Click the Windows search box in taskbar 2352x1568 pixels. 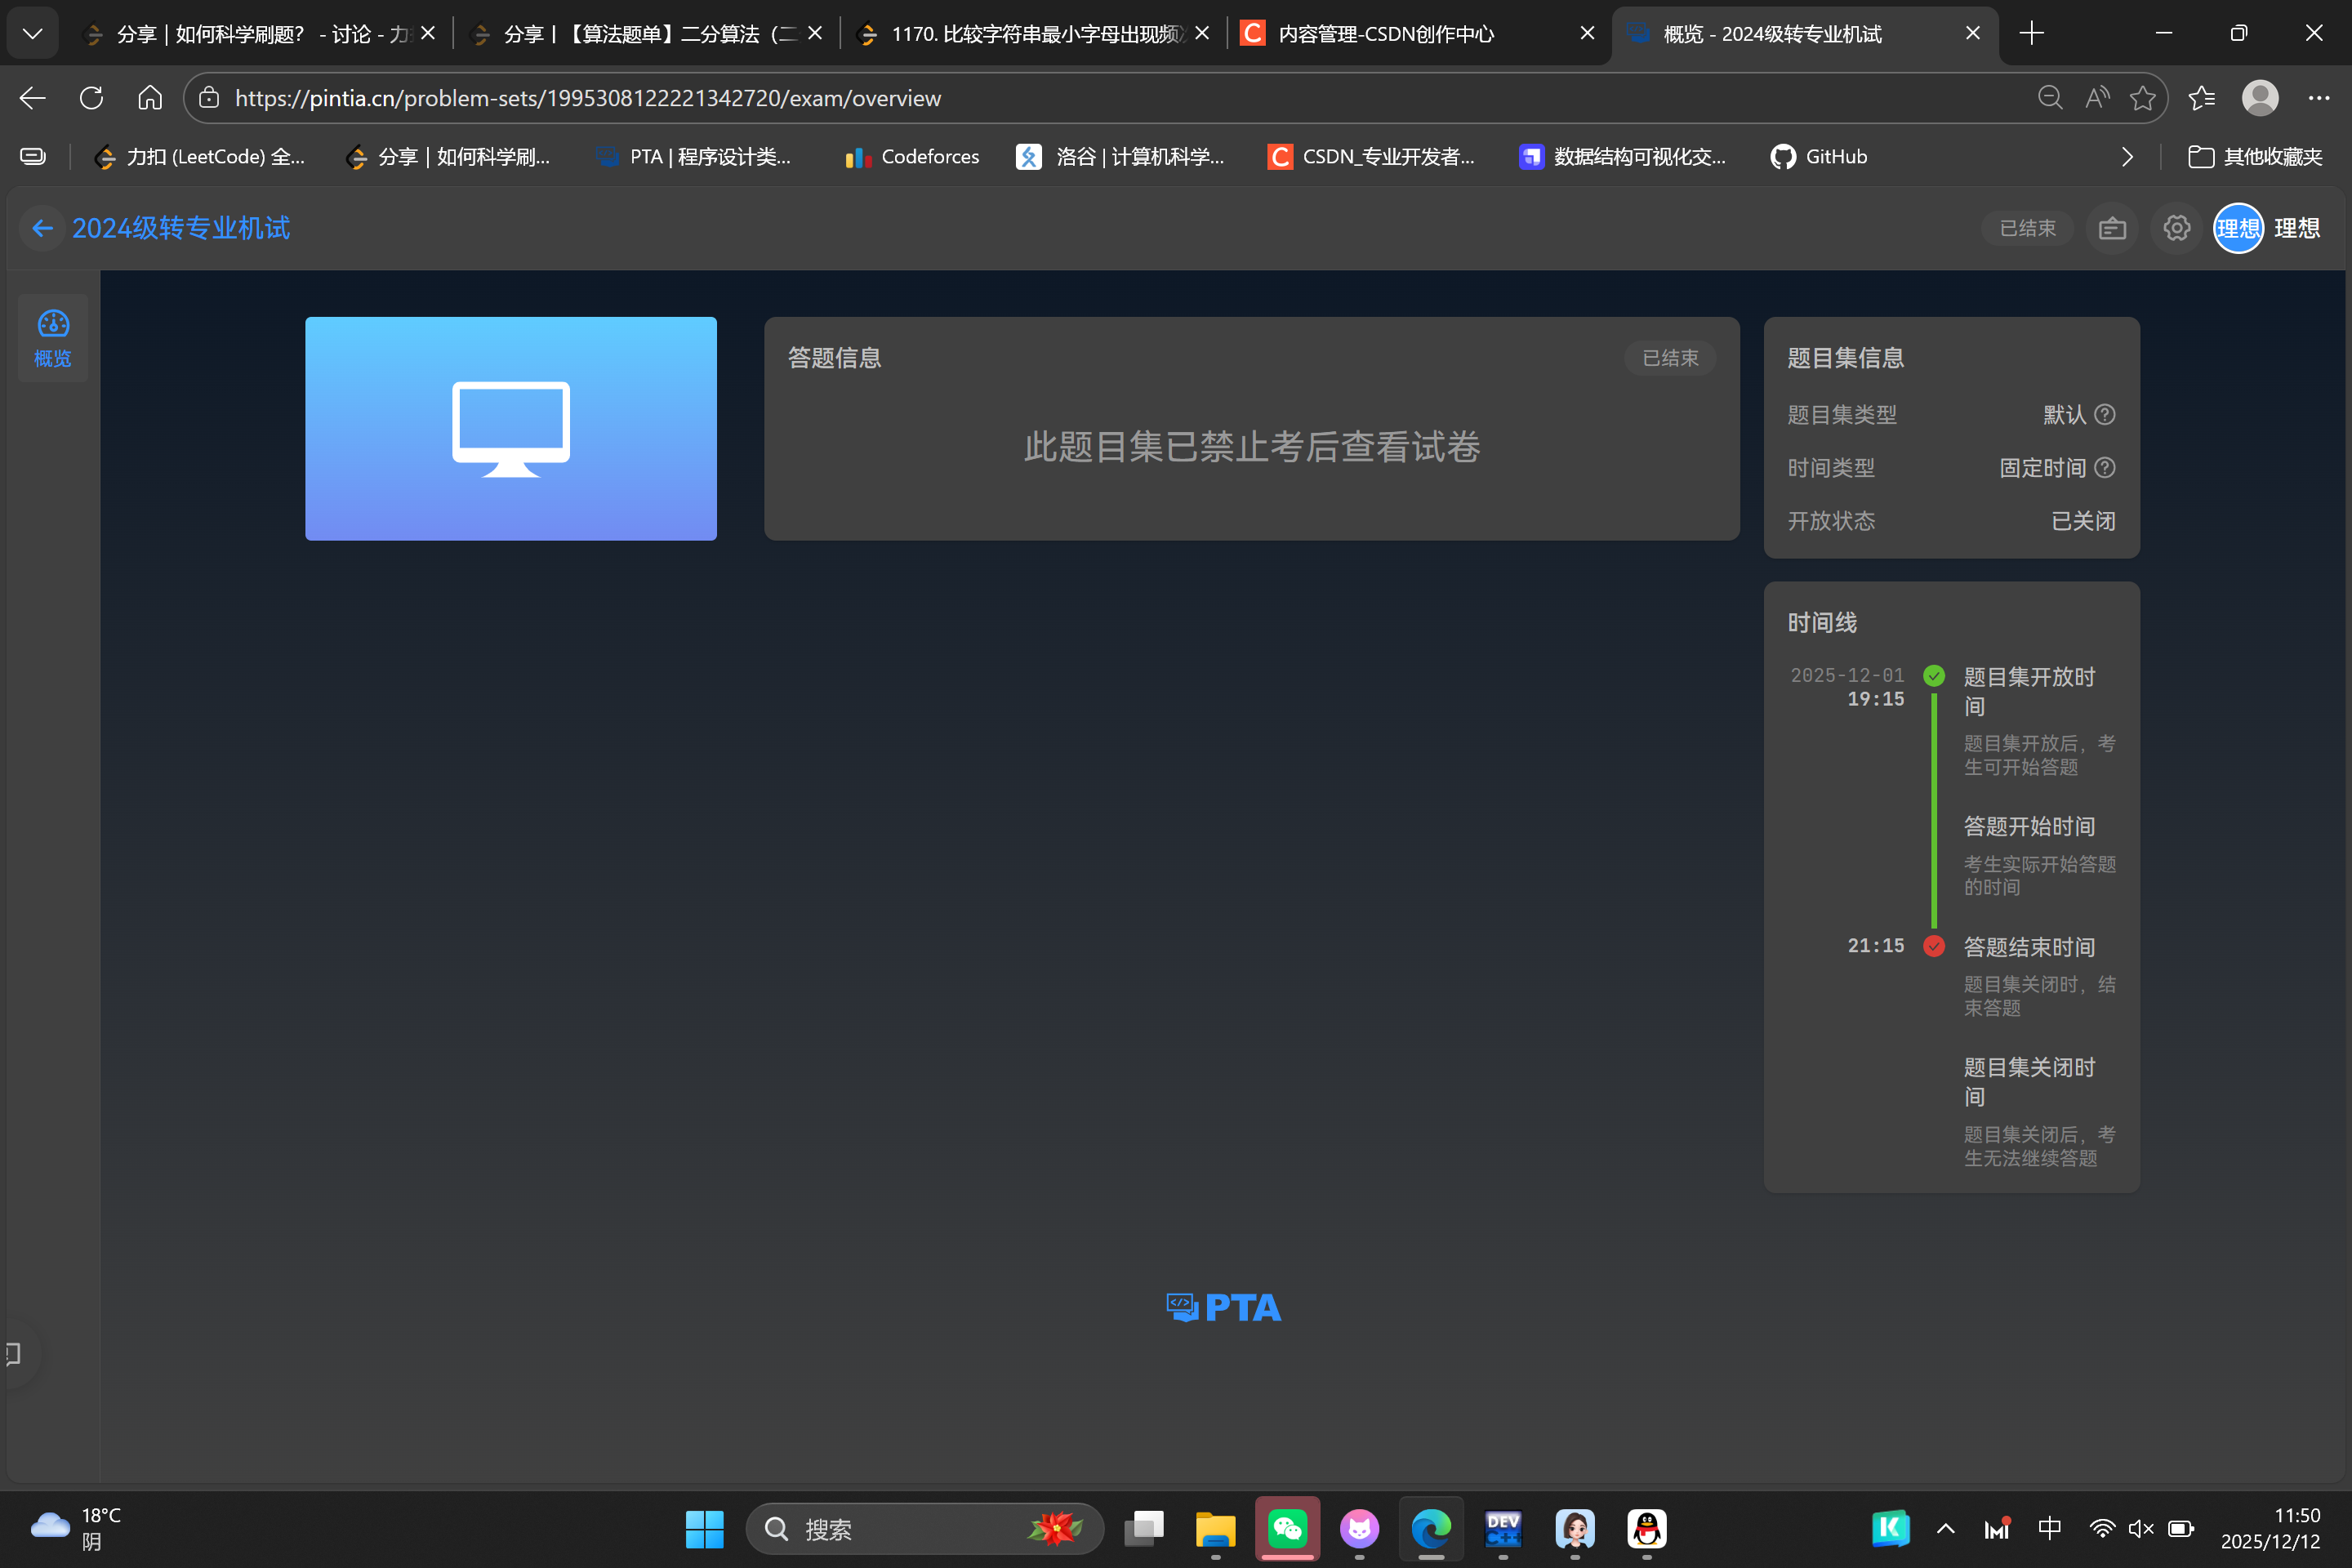tap(920, 1529)
